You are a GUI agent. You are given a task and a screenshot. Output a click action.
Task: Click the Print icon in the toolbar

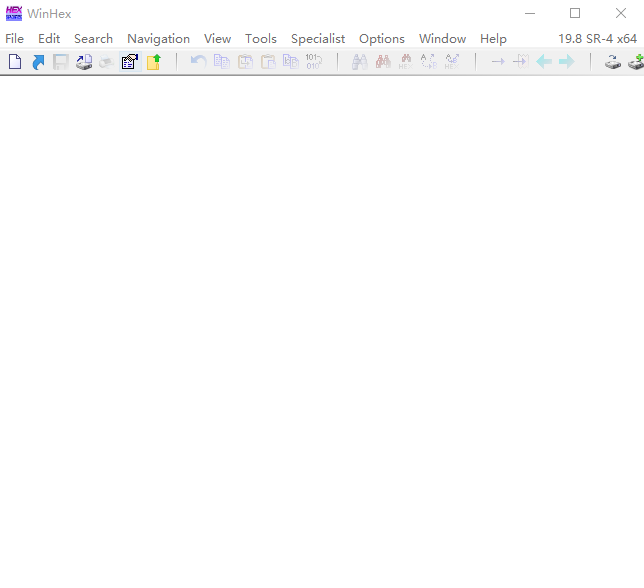pos(107,62)
